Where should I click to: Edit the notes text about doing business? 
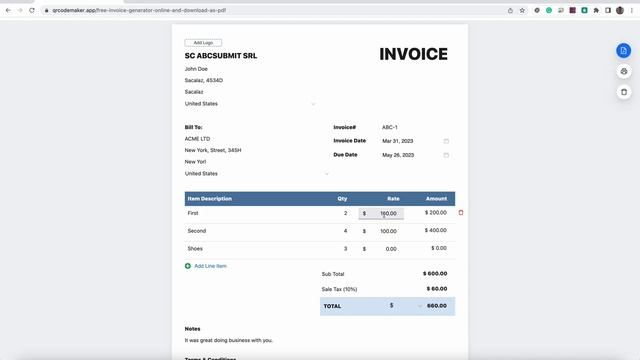[229, 340]
